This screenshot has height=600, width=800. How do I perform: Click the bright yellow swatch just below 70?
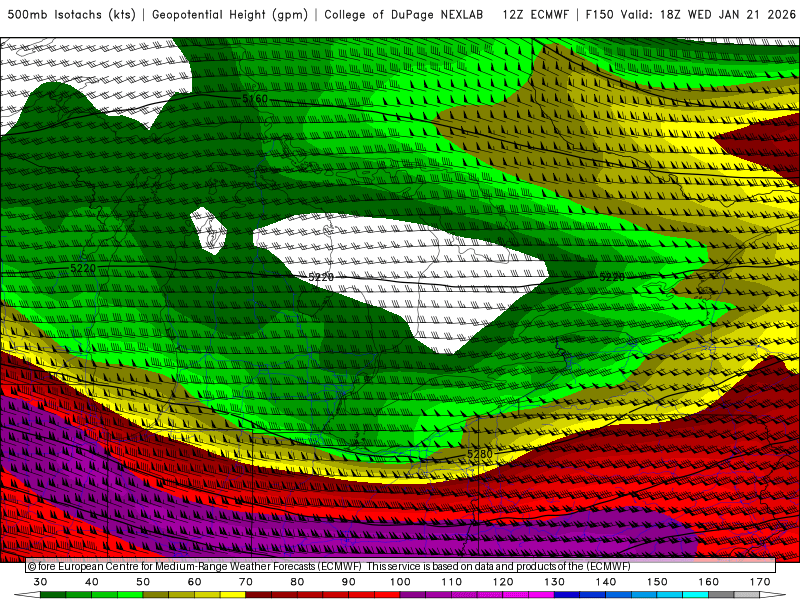point(233,595)
